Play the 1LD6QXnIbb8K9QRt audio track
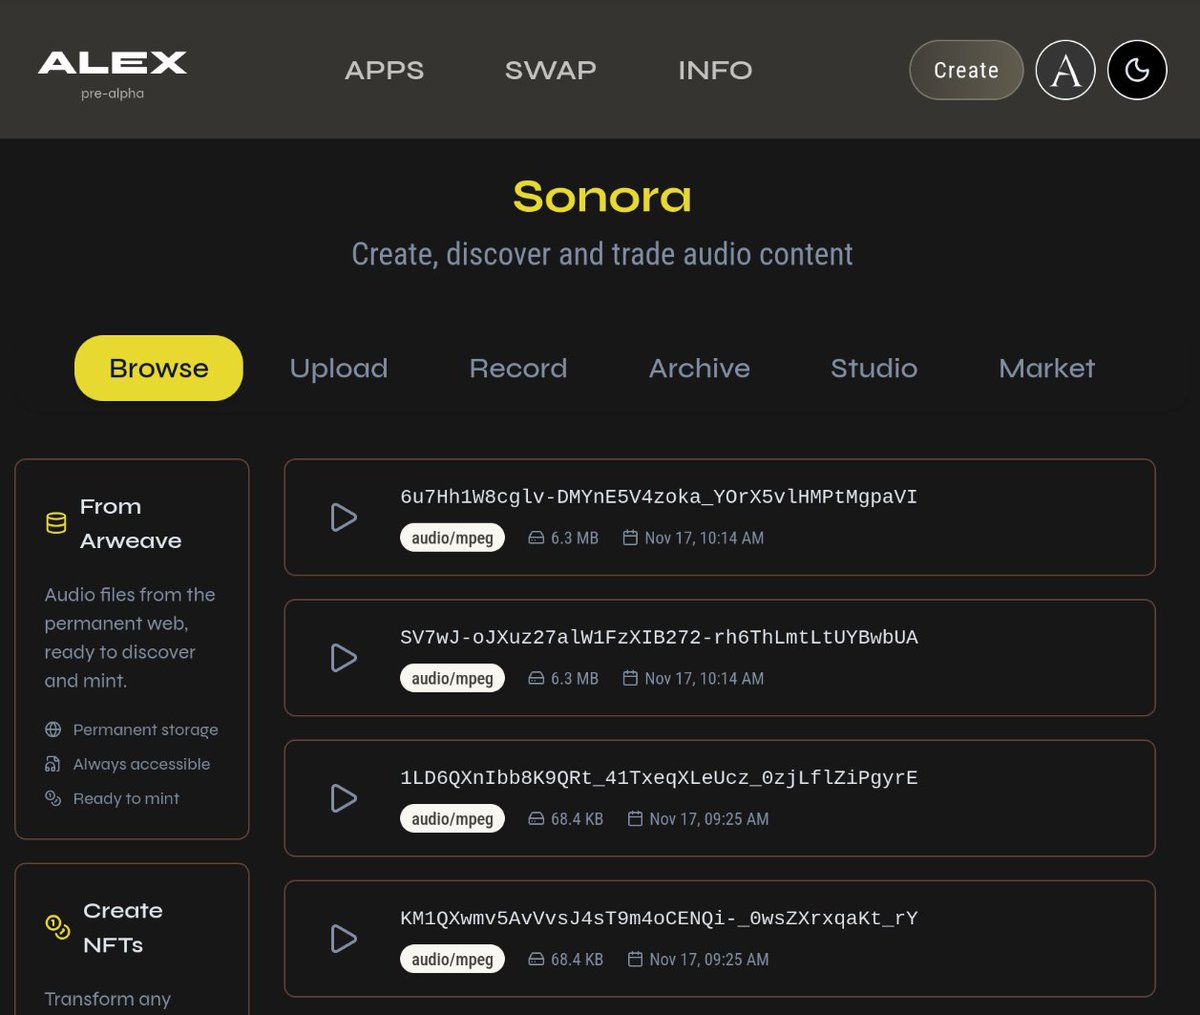Screen dimensions: 1200x1015 [x=343, y=798]
